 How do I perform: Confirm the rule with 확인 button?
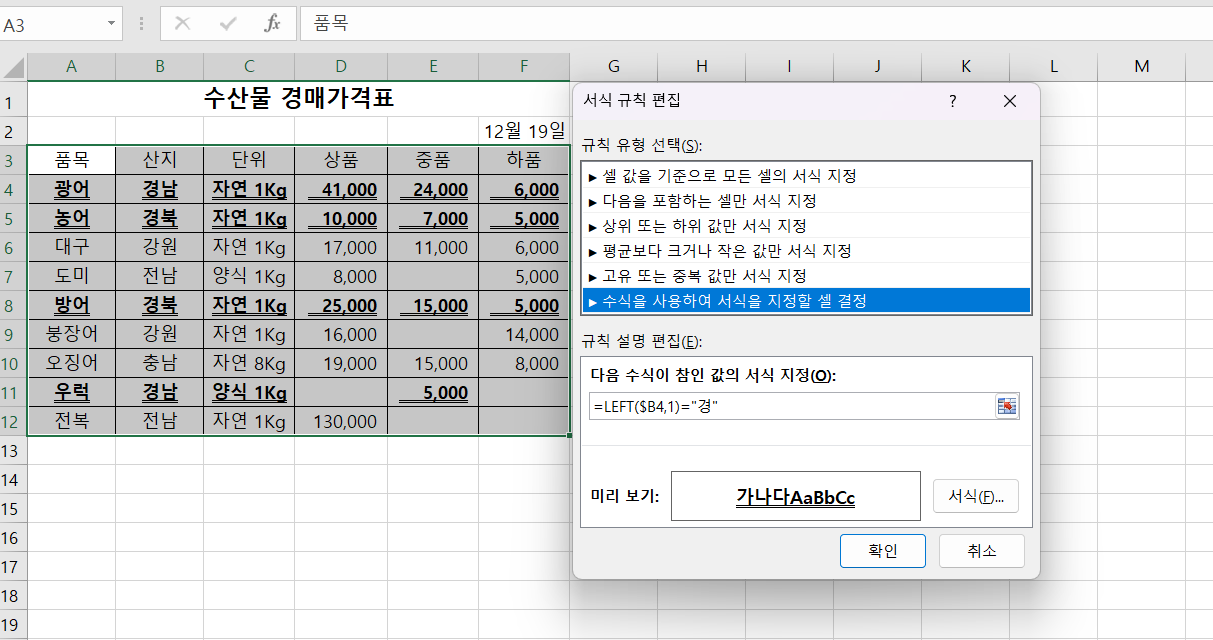point(883,551)
